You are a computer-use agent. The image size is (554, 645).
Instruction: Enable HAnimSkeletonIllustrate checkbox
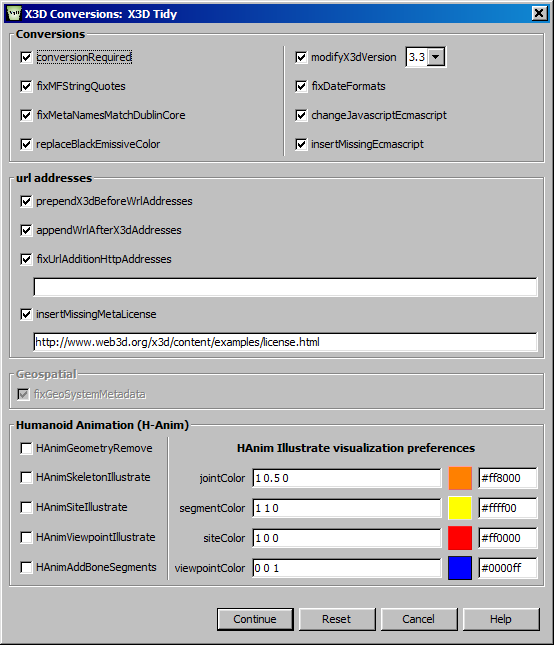26,477
